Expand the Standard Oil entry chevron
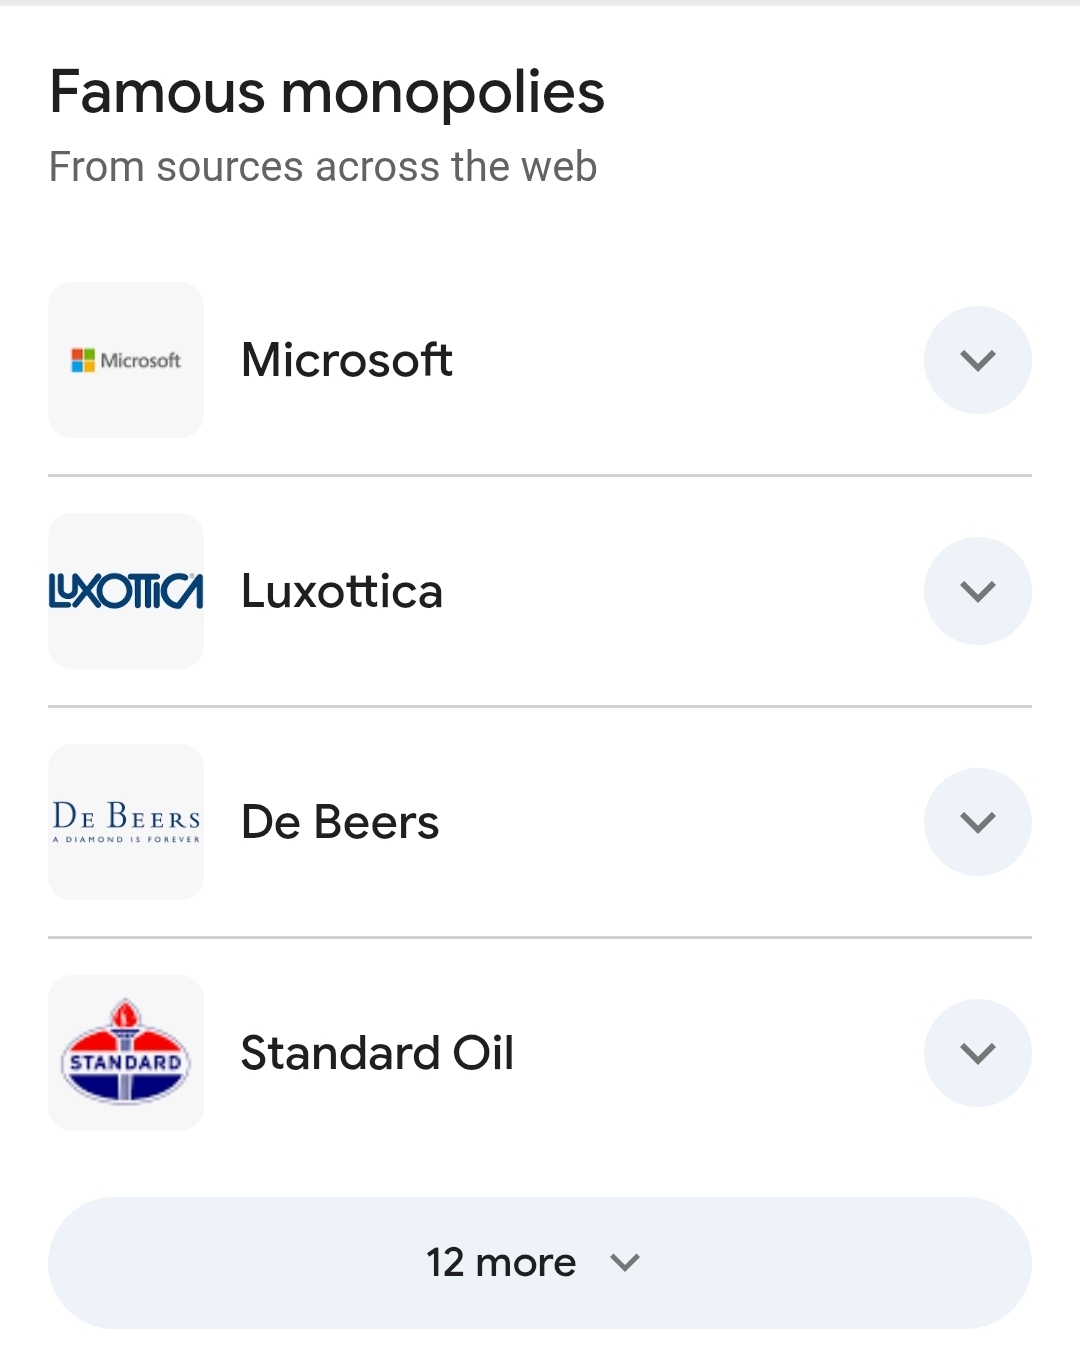Image resolution: width=1080 pixels, height=1352 pixels. point(978,1053)
